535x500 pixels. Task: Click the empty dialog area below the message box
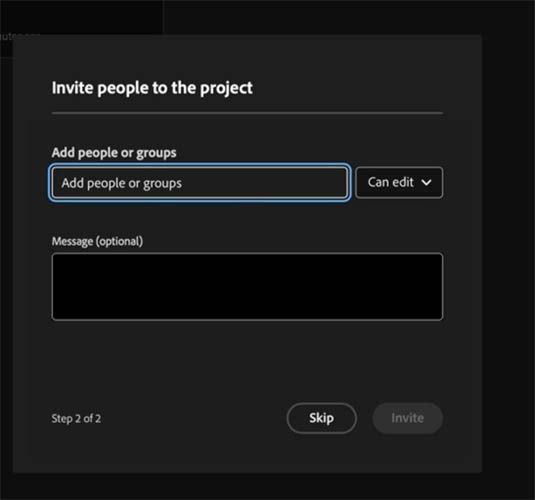click(x=247, y=360)
